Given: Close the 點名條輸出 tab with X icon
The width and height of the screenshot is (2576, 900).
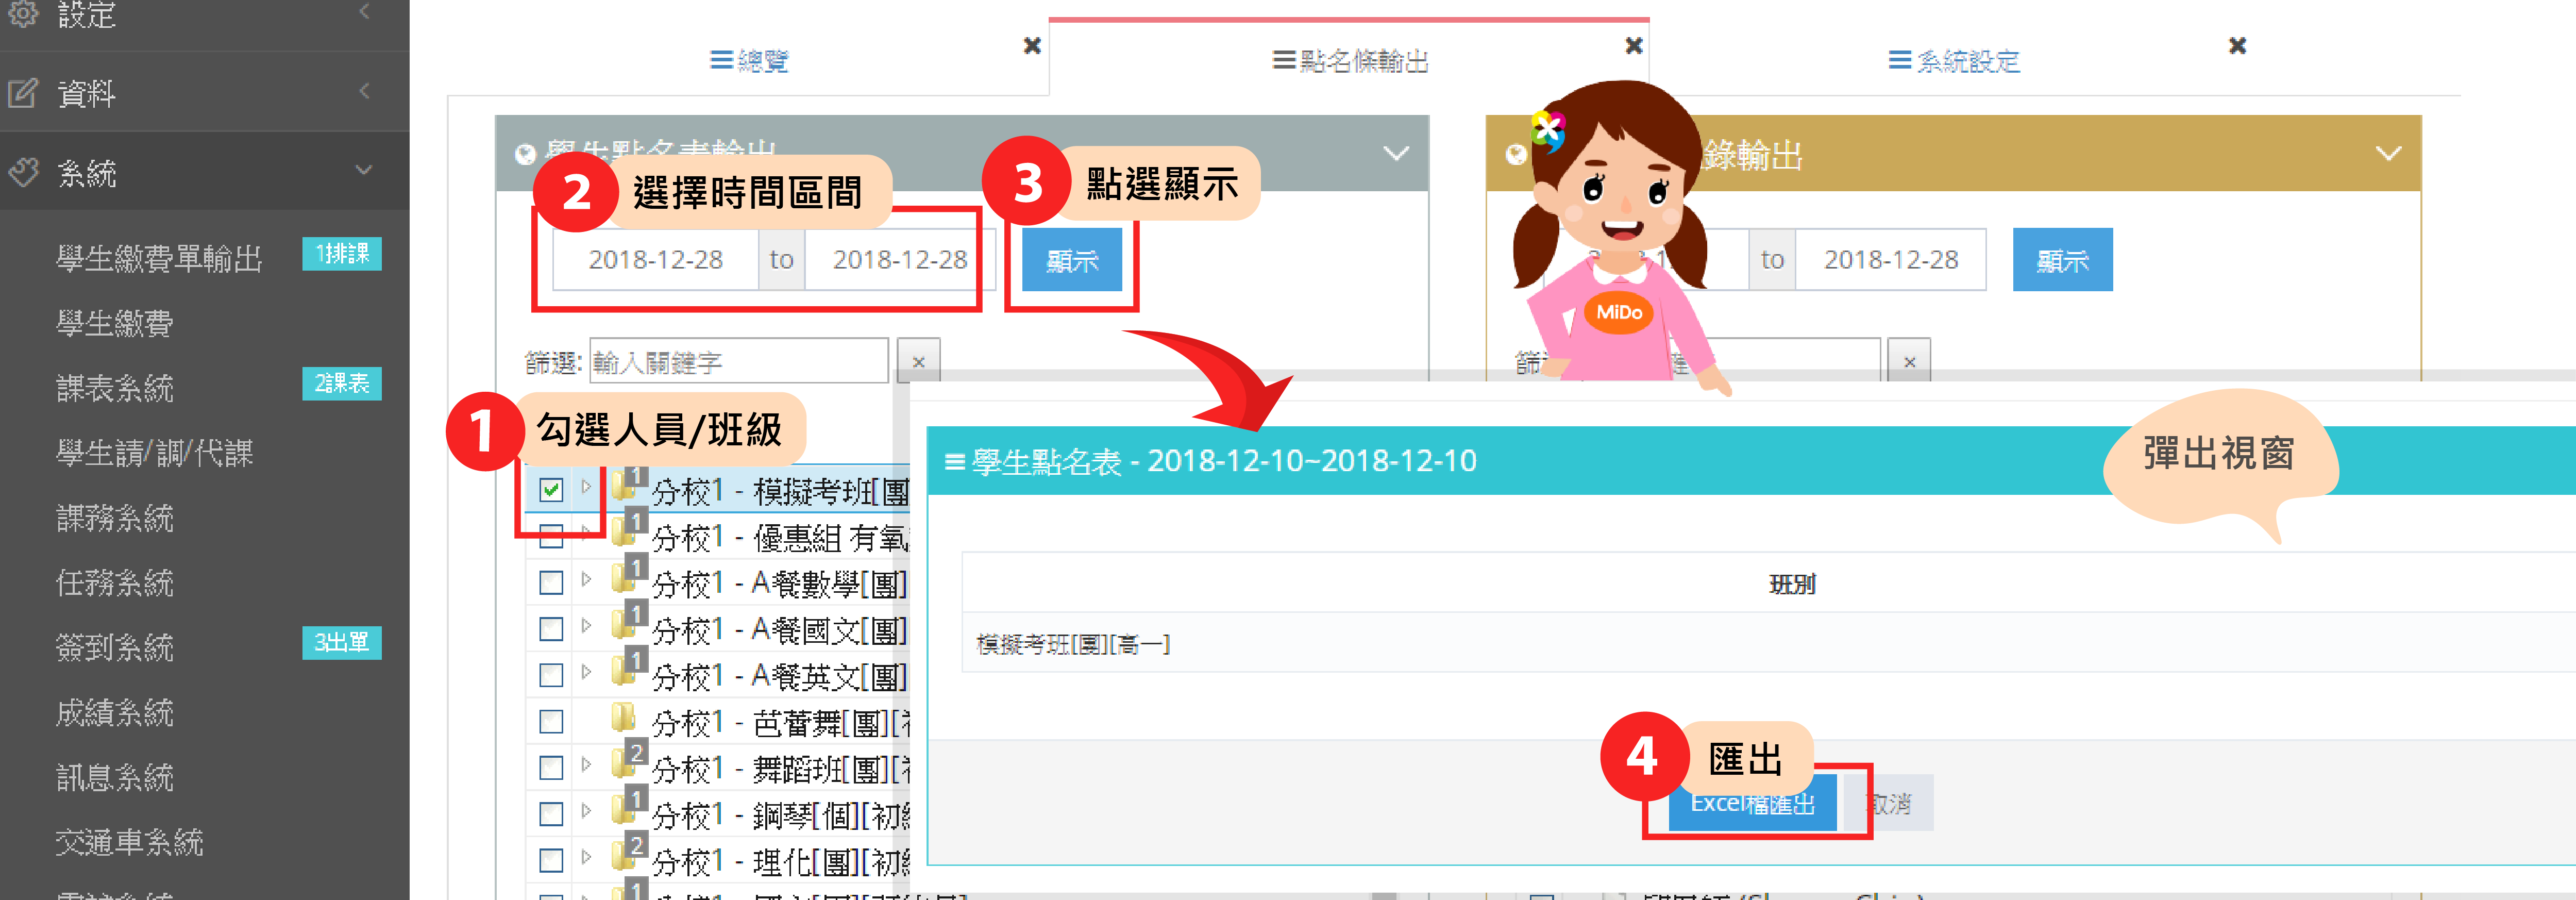Looking at the screenshot, I should click(x=1633, y=45).
